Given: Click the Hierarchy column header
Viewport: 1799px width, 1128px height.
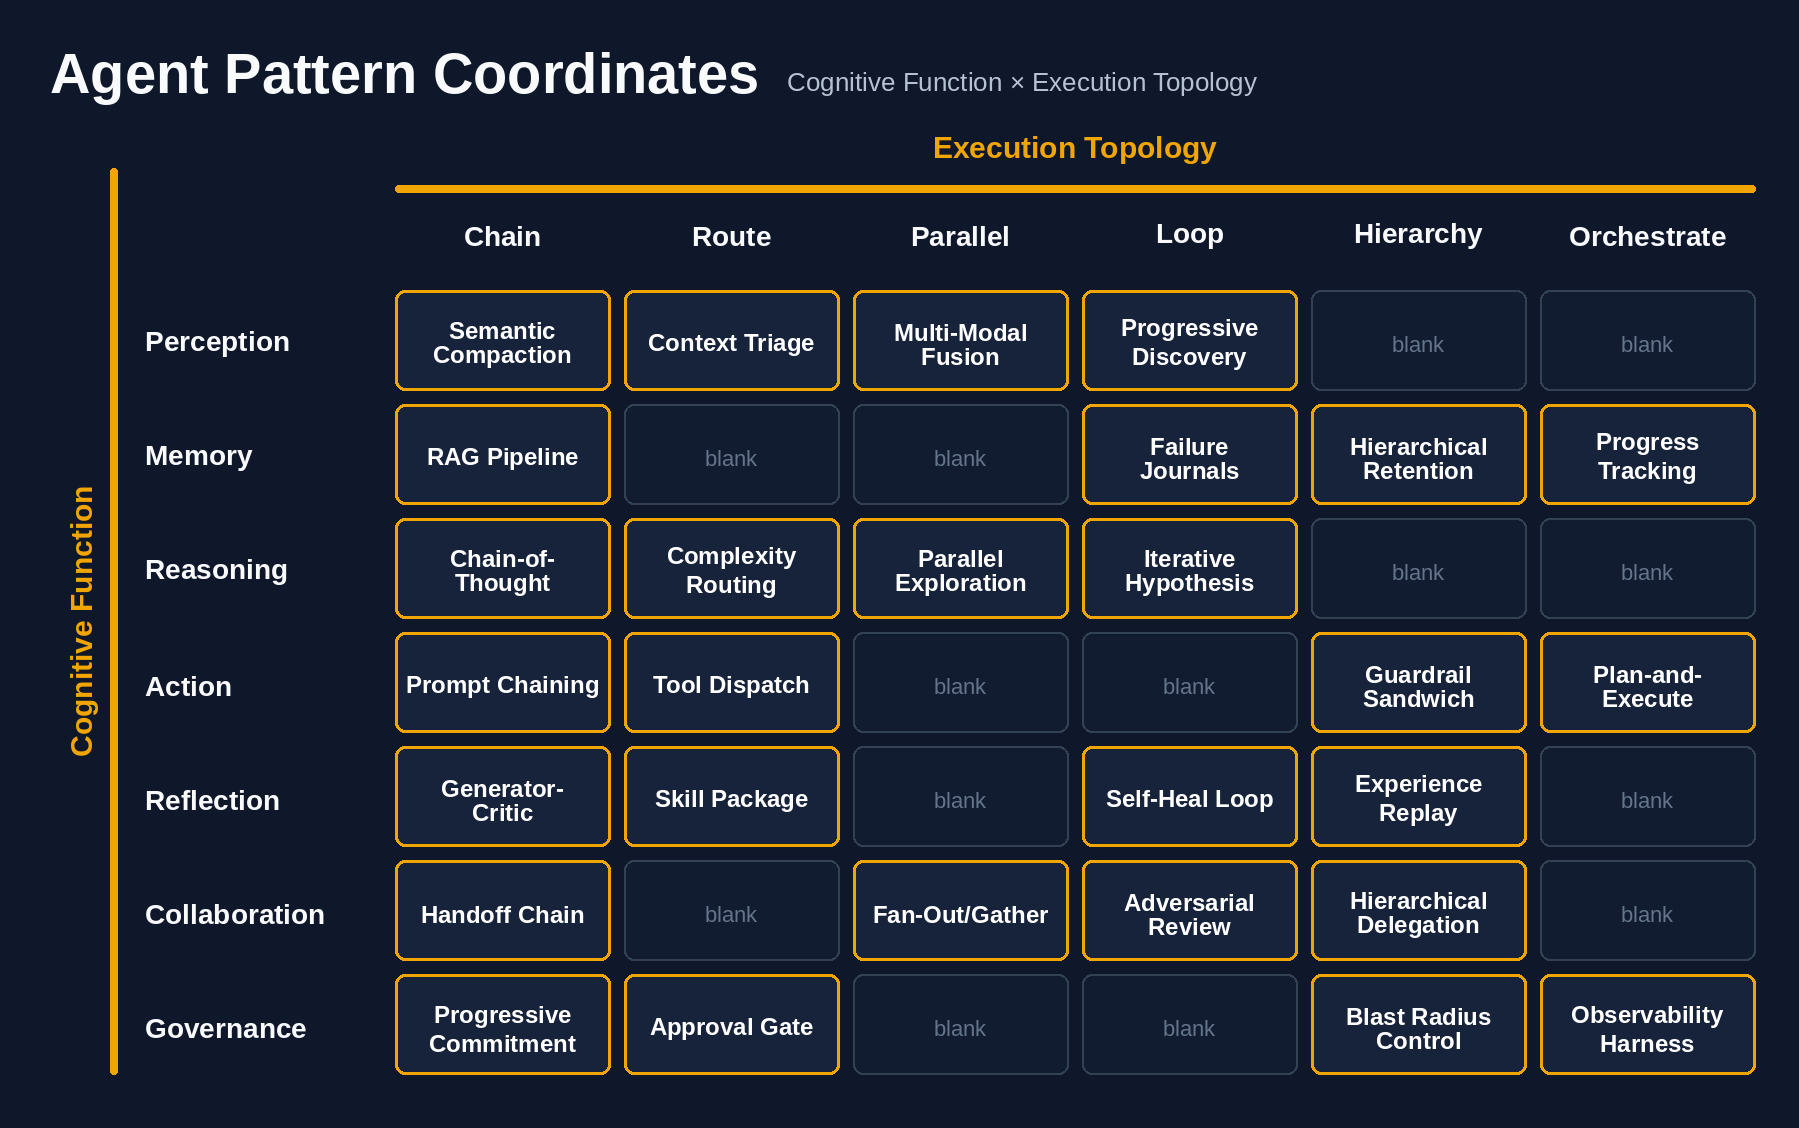Looking at the screenshot, I should [1418, 234].
